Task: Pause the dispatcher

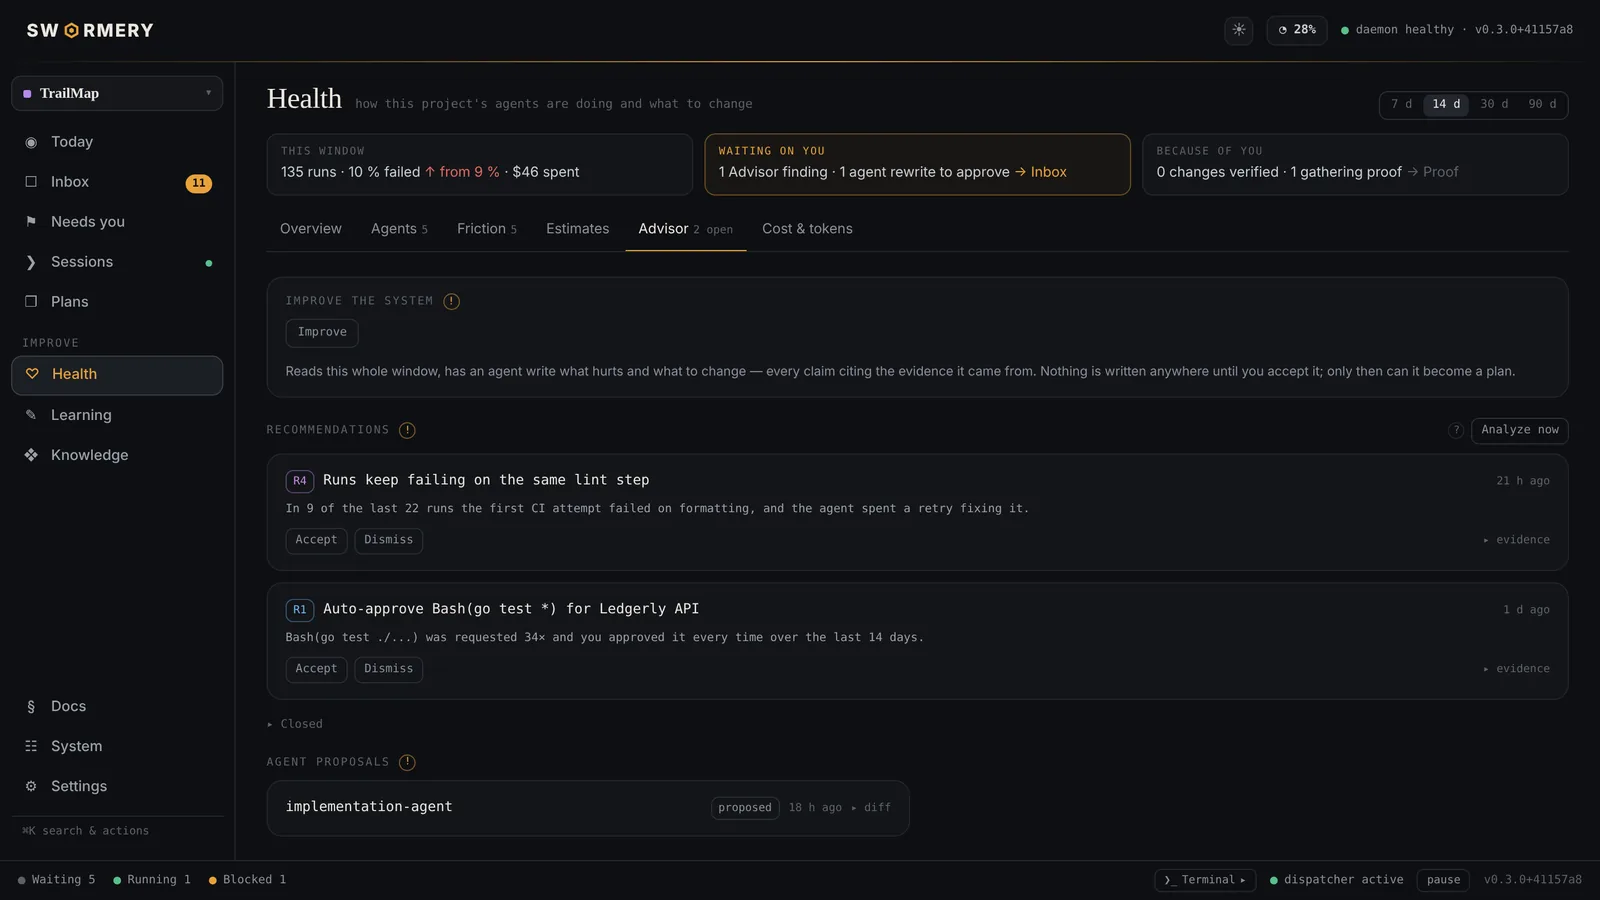Action: coord(1443,880)
